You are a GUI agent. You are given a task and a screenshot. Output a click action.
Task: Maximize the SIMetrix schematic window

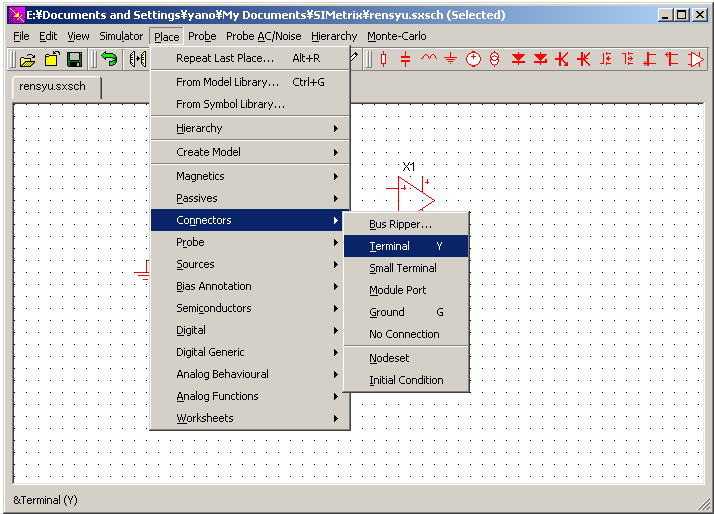tap(682, 15)
